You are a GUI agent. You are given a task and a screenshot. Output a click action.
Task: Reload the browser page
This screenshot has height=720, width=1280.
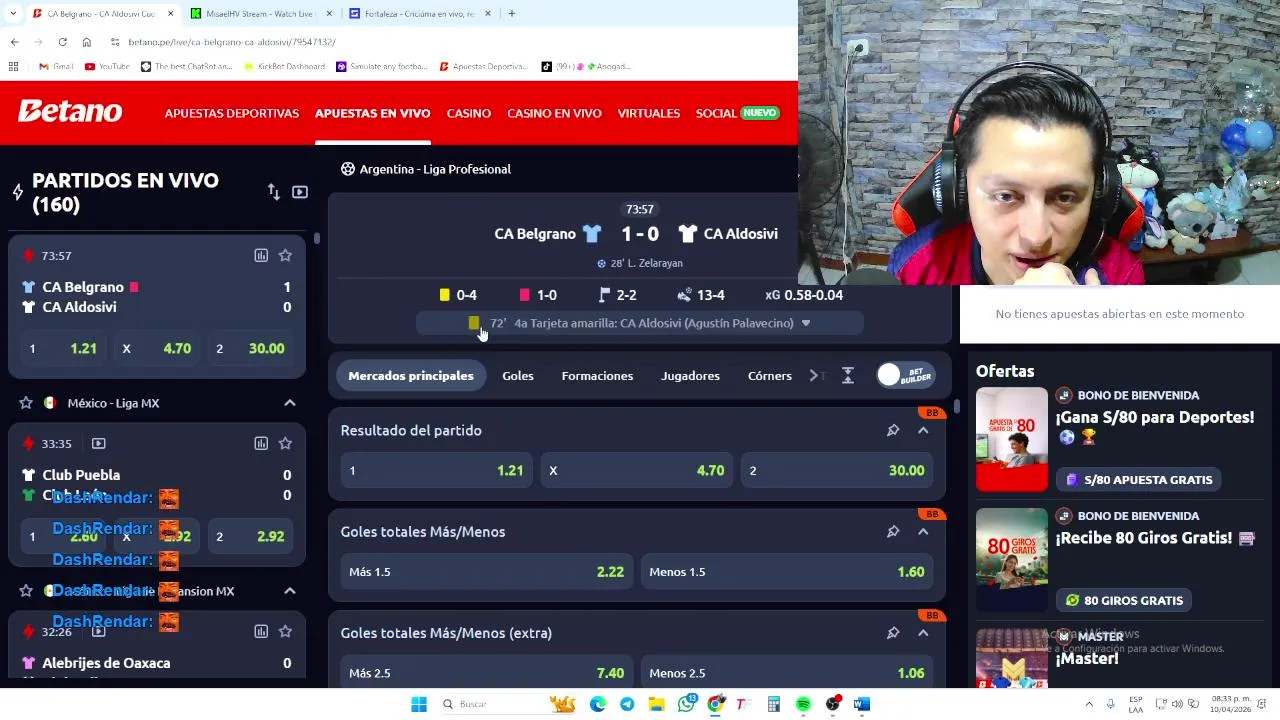[62, 42]
